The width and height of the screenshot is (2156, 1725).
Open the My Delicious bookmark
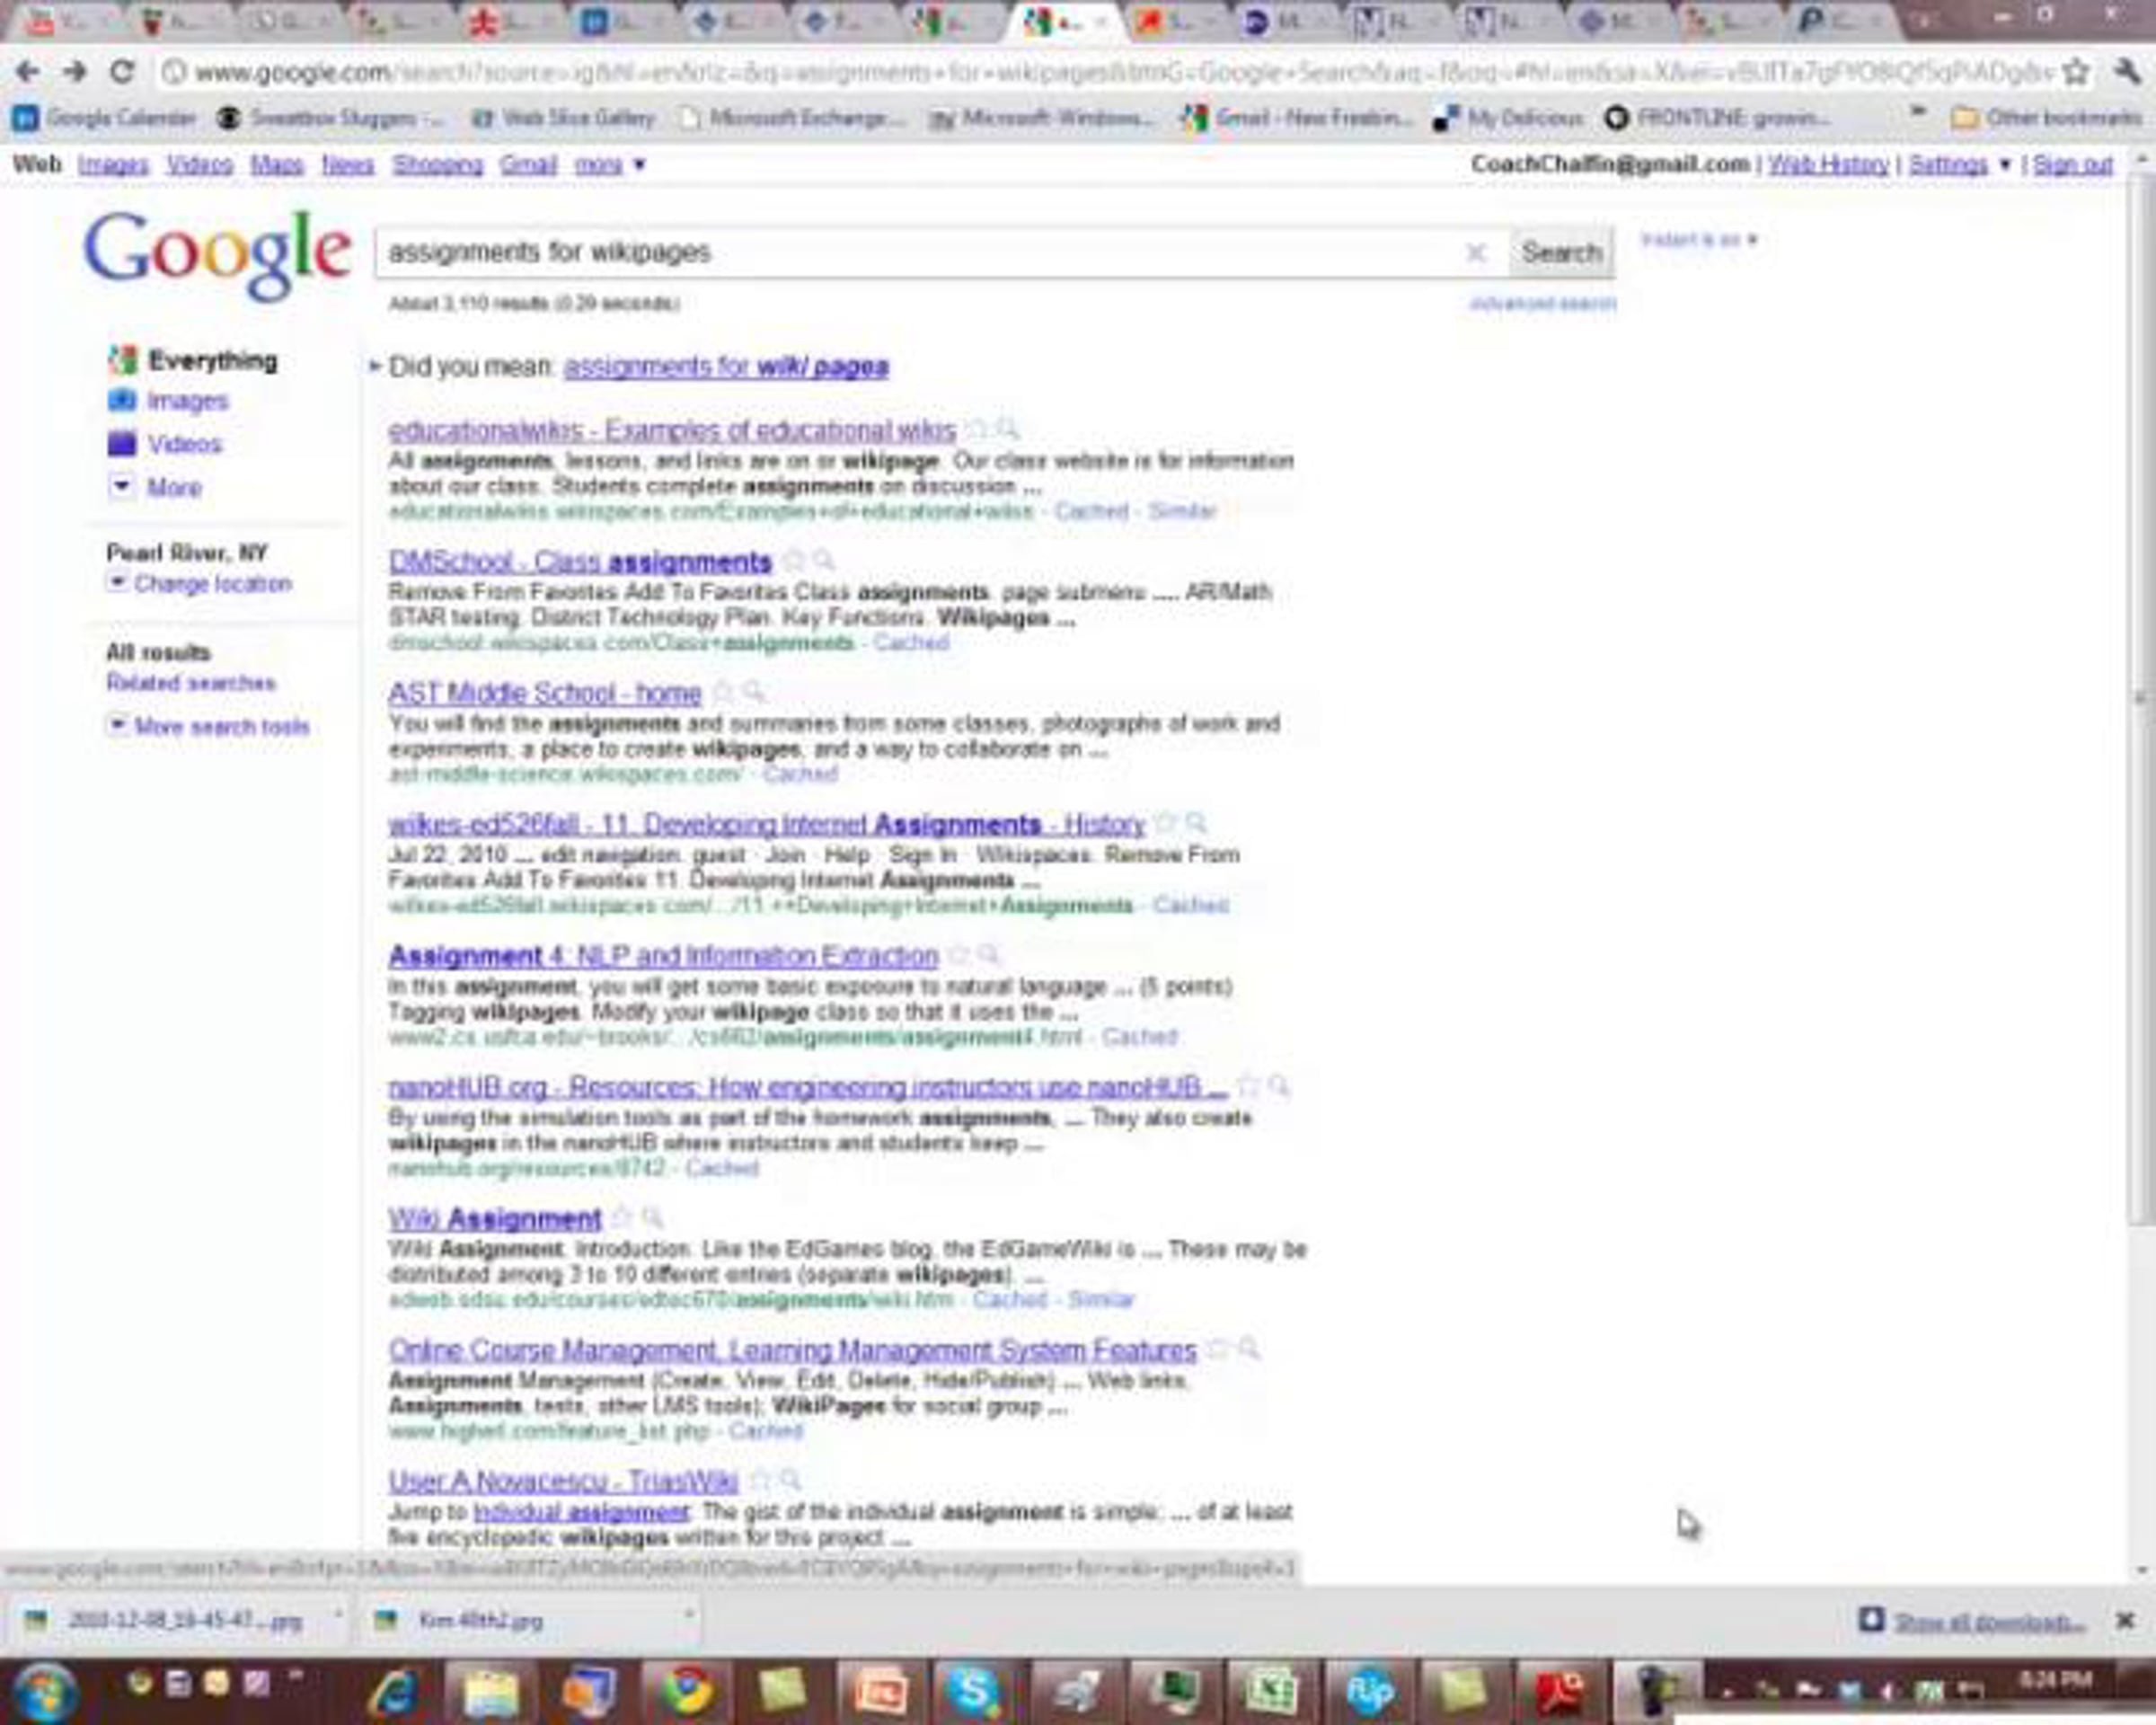click(x=1508, y=119)
